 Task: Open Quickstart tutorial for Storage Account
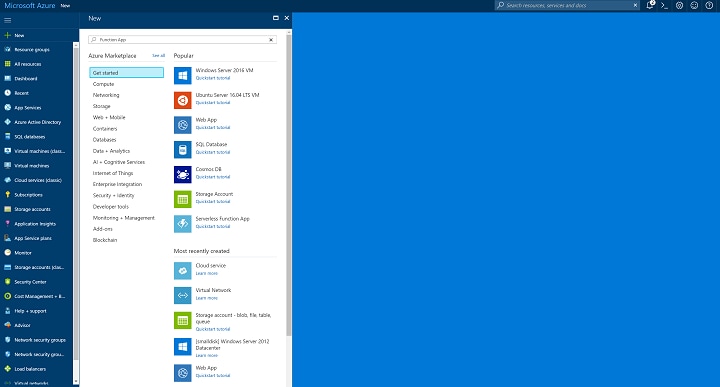213,202
